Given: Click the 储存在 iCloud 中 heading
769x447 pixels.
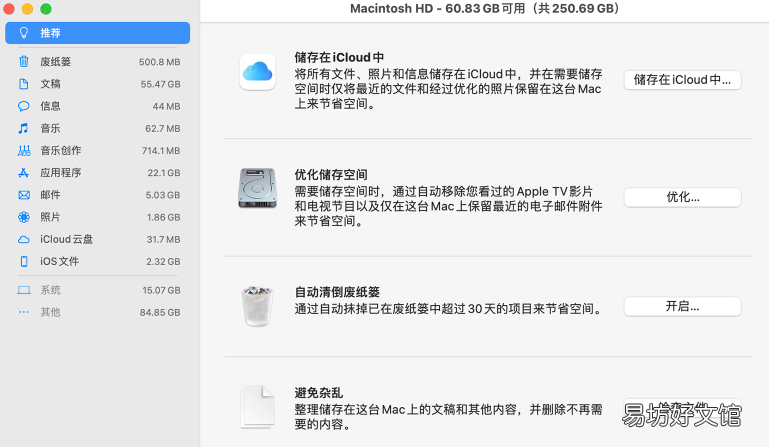Looking at the screenshot, I should click(339, 57).
